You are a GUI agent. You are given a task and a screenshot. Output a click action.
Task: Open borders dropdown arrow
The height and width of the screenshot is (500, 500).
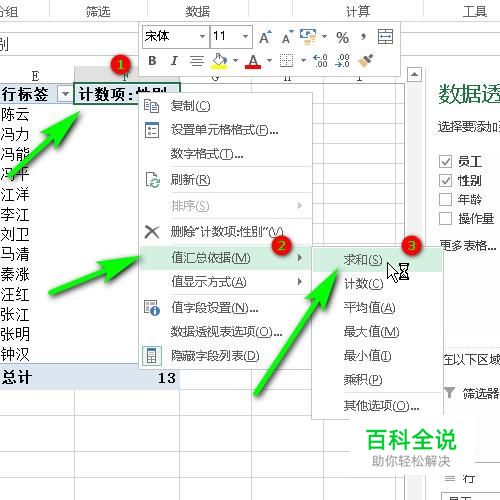303,61
